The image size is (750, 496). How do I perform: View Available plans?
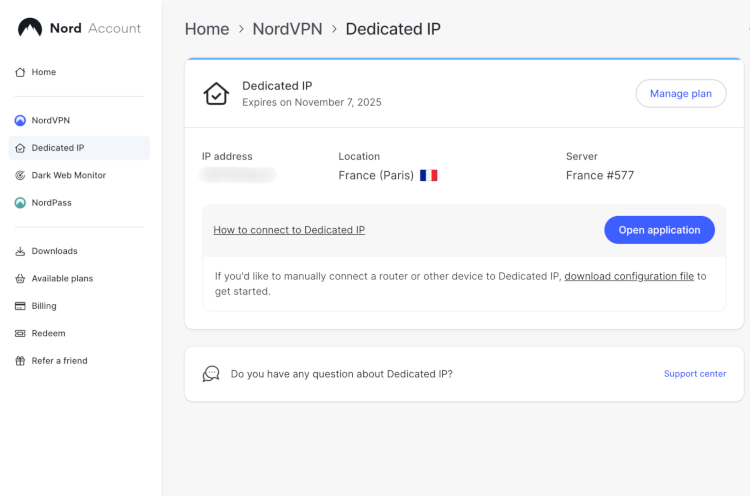(79, 278)
